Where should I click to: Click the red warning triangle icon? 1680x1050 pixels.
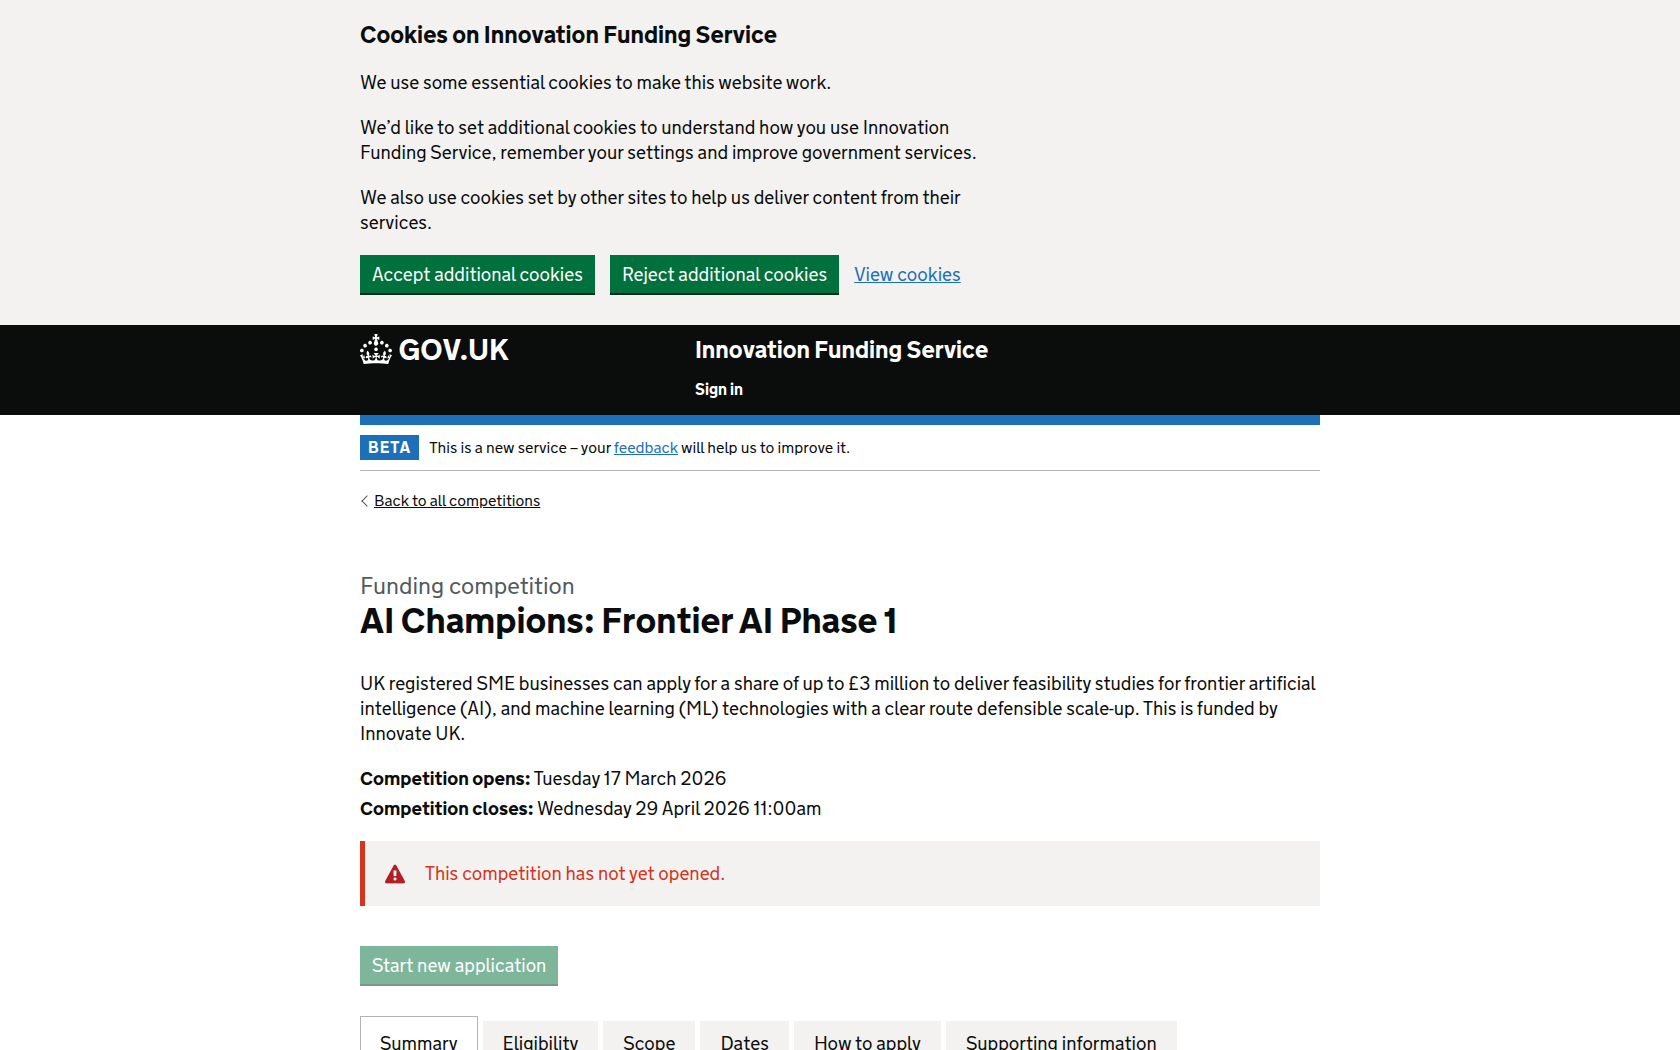tap(395, 875)
